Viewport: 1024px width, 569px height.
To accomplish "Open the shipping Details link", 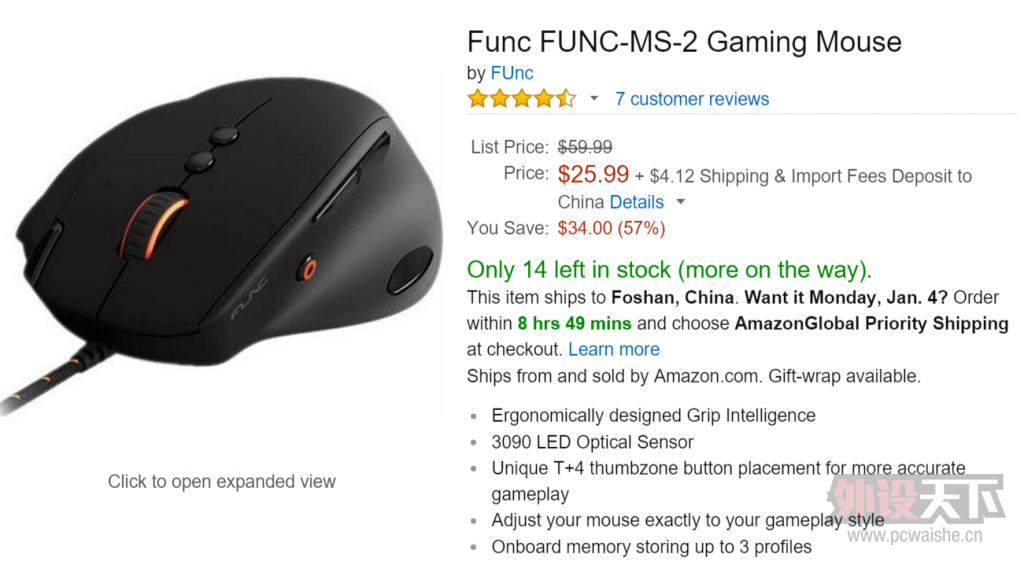I will click(x=636, y=202).
